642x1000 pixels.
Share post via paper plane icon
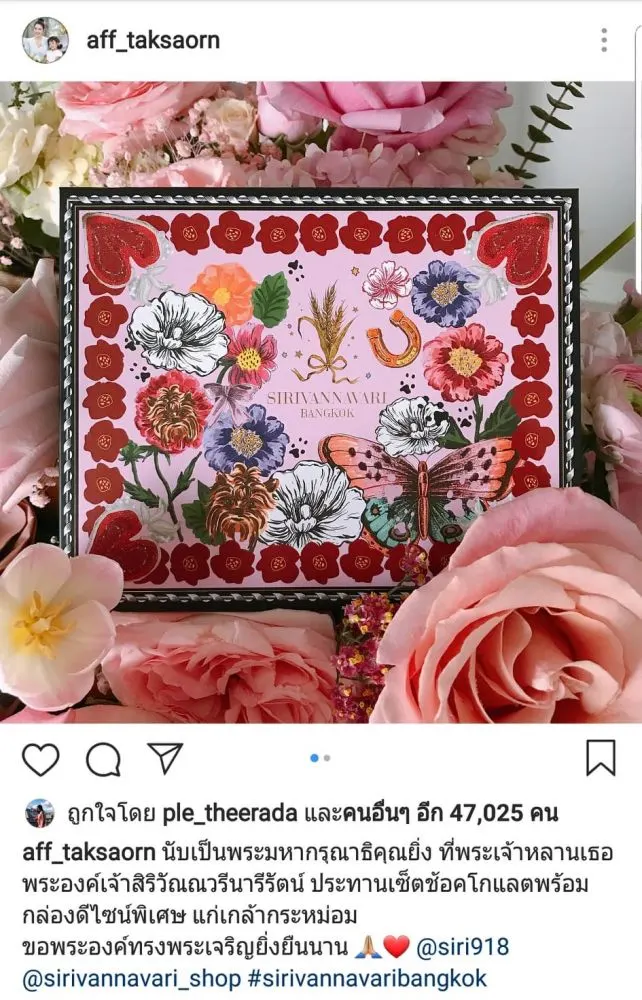165,758
